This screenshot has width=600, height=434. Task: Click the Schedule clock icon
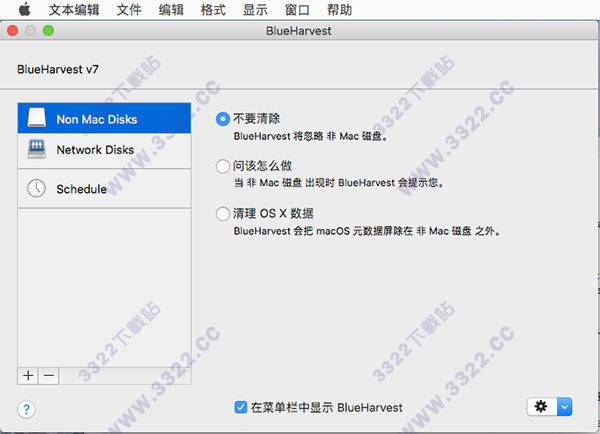36,188
